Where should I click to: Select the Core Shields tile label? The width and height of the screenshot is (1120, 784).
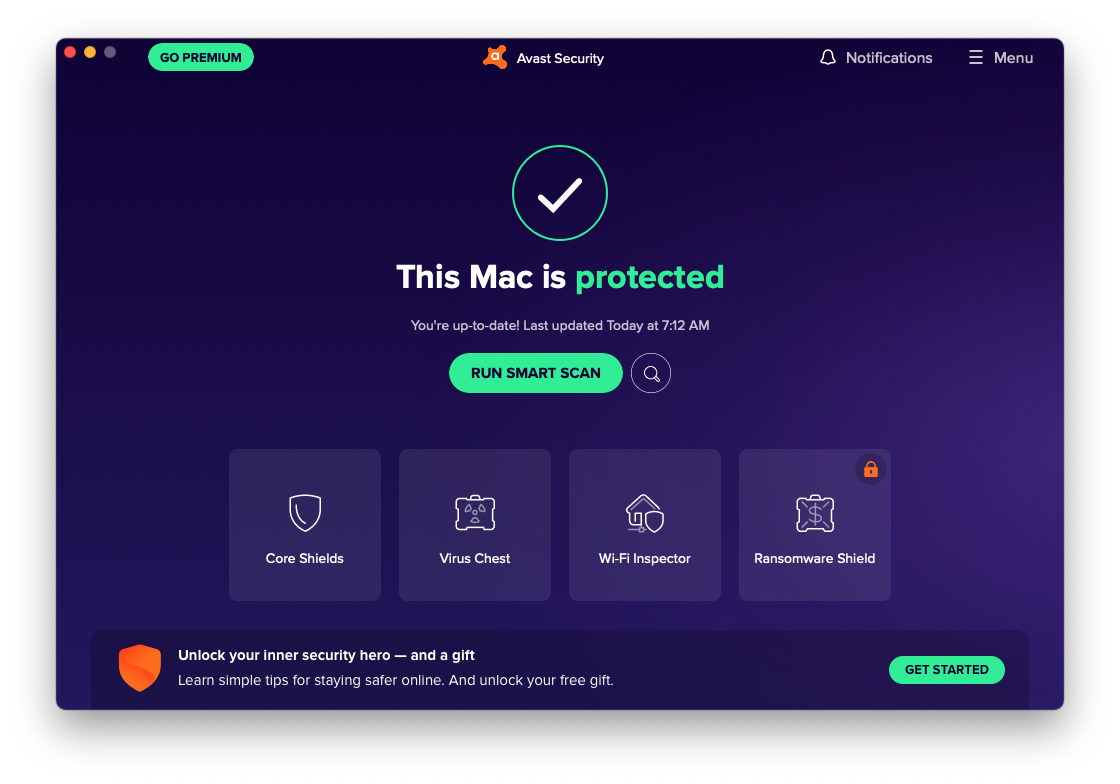pyautogui.click(x=305, y=558)
